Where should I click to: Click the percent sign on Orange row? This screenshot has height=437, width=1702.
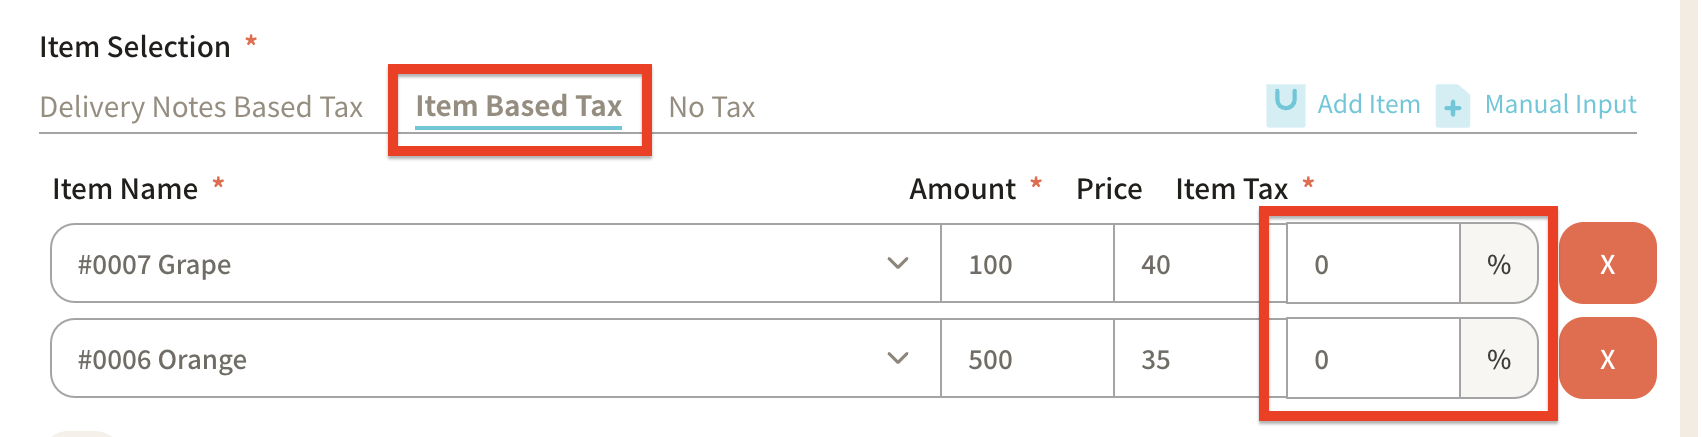click(1498, 359)
